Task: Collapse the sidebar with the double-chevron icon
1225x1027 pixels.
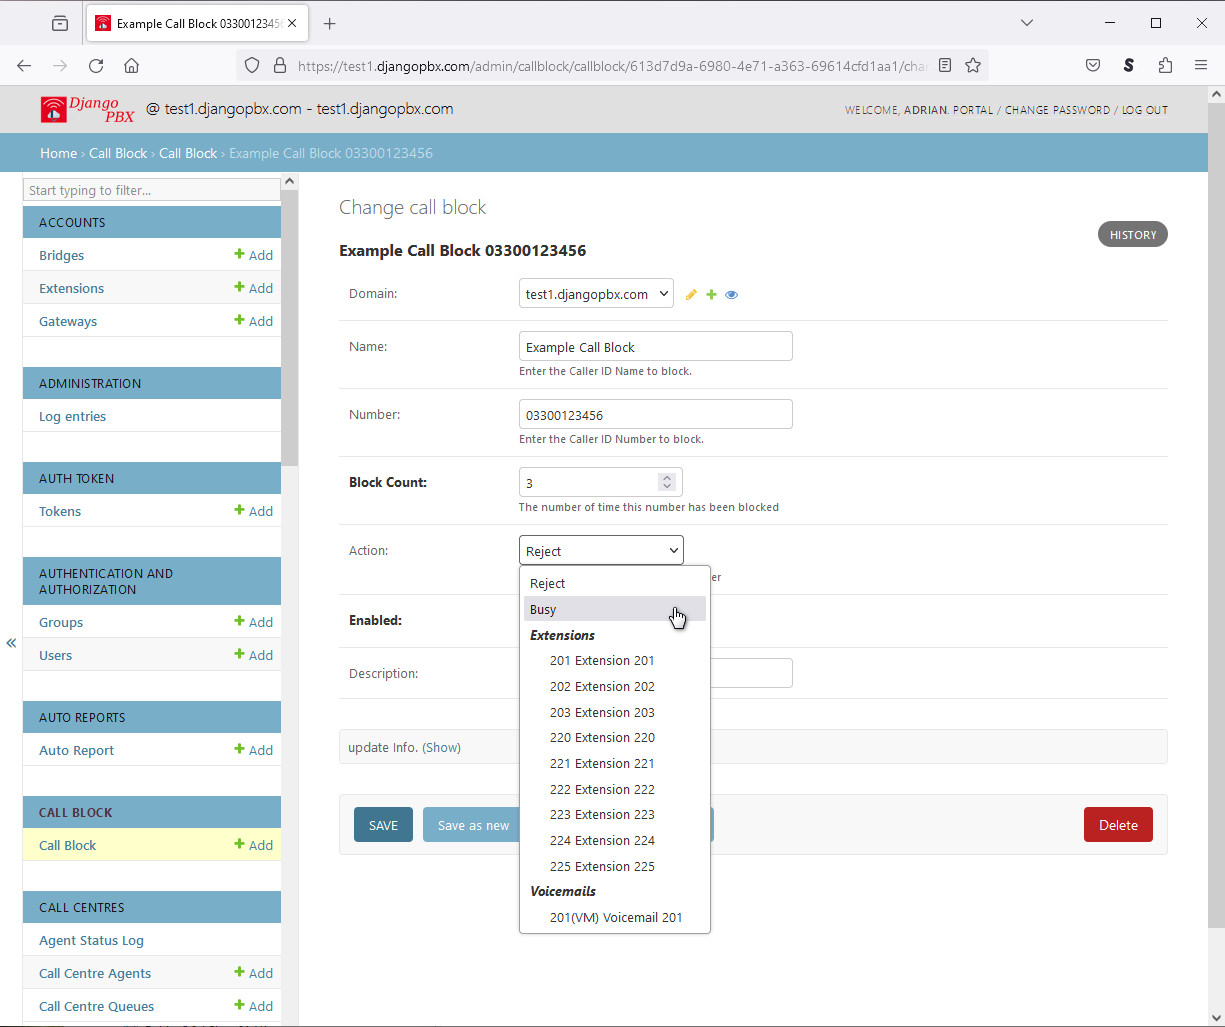Action: 11,643
